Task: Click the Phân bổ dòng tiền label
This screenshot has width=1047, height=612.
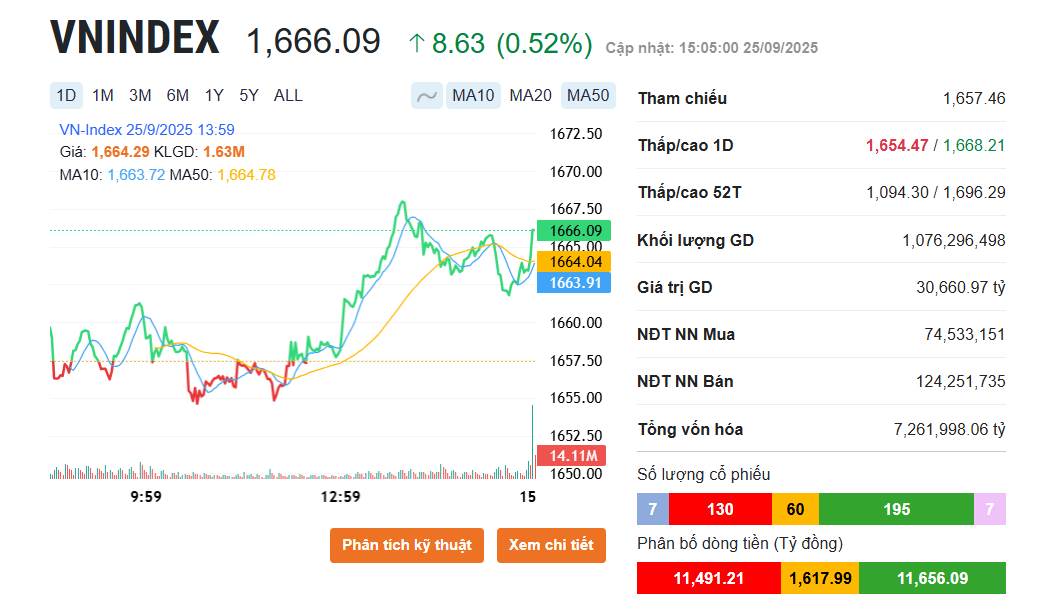Action: (x=740, y=543)
